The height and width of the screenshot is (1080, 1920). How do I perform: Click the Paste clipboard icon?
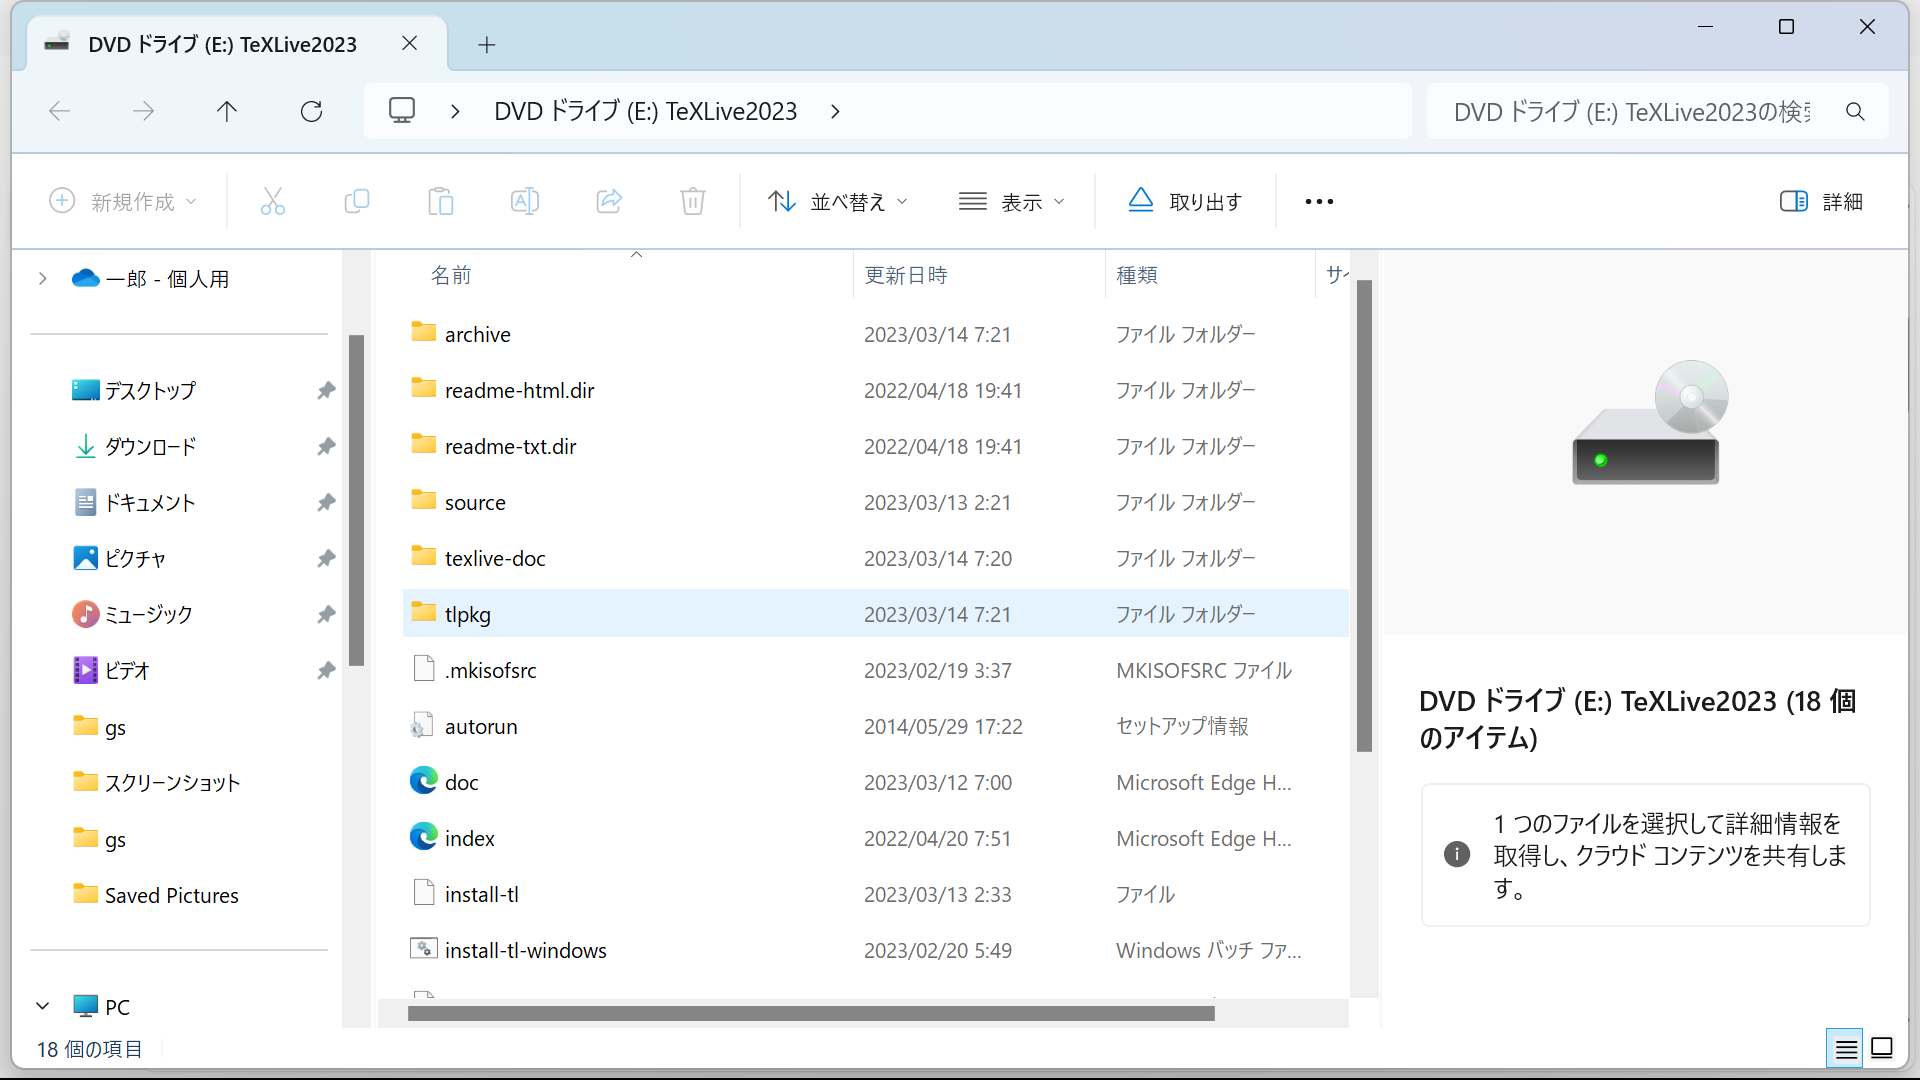(x=440, y=201)
